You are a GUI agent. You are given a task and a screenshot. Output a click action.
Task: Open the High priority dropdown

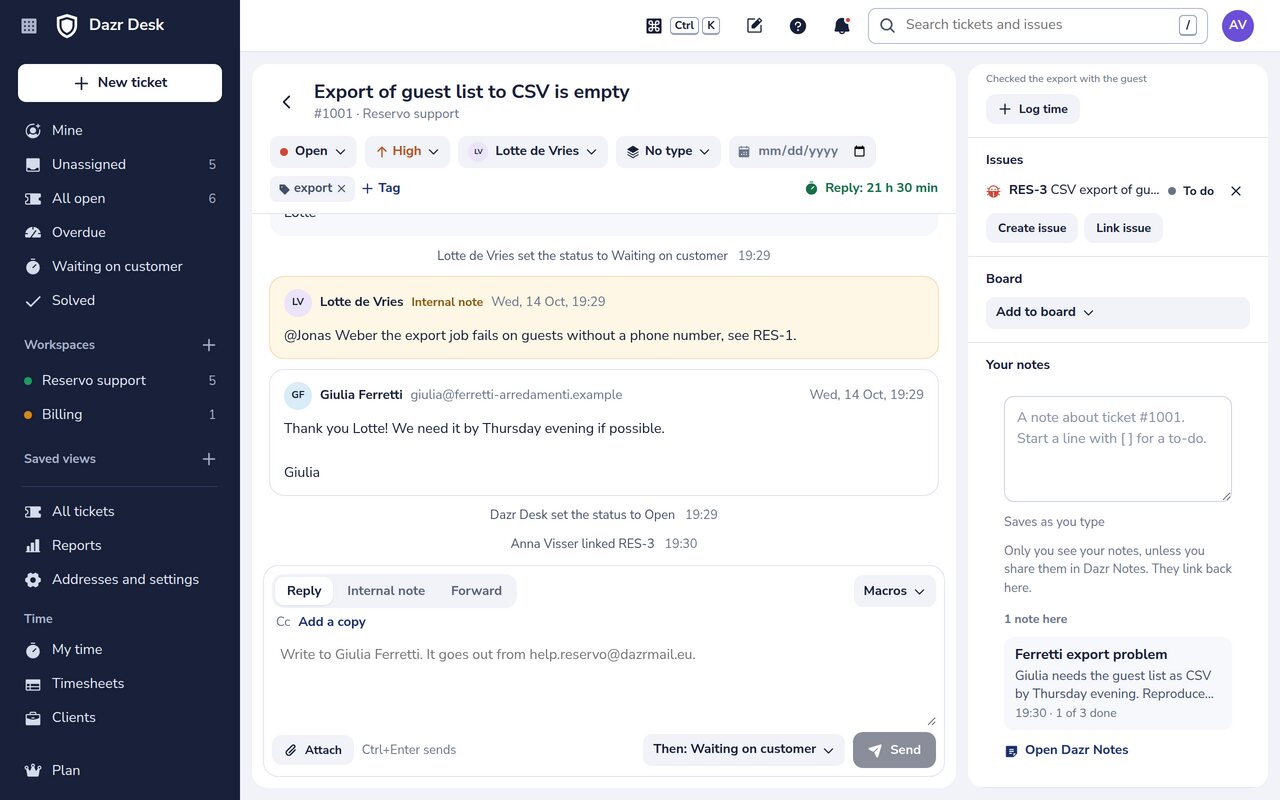[407, 151]
